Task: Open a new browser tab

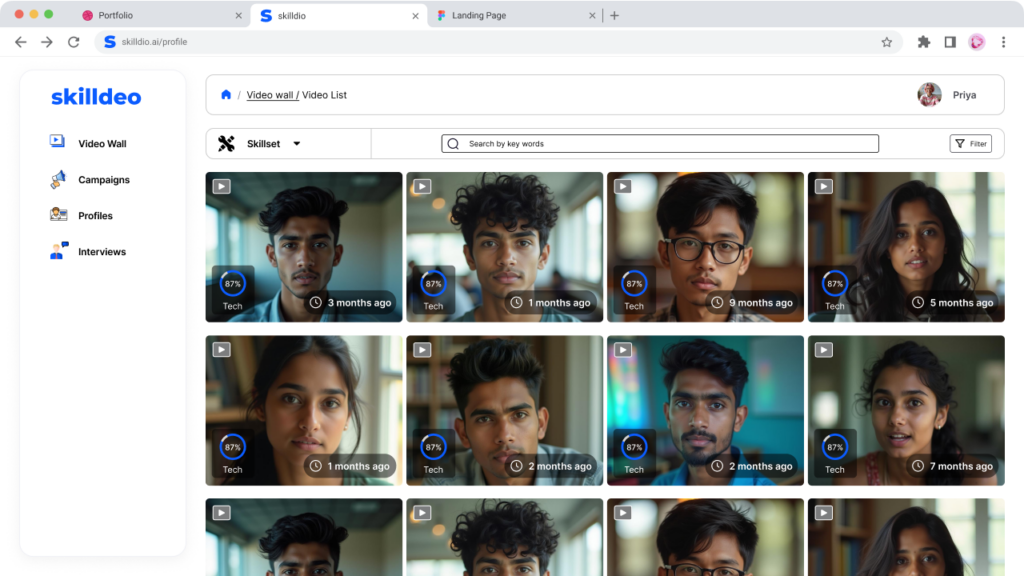Action: coord(615,16)
